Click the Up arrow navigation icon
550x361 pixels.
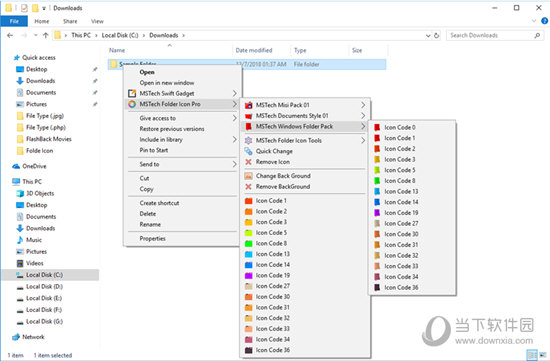point(46,35)
